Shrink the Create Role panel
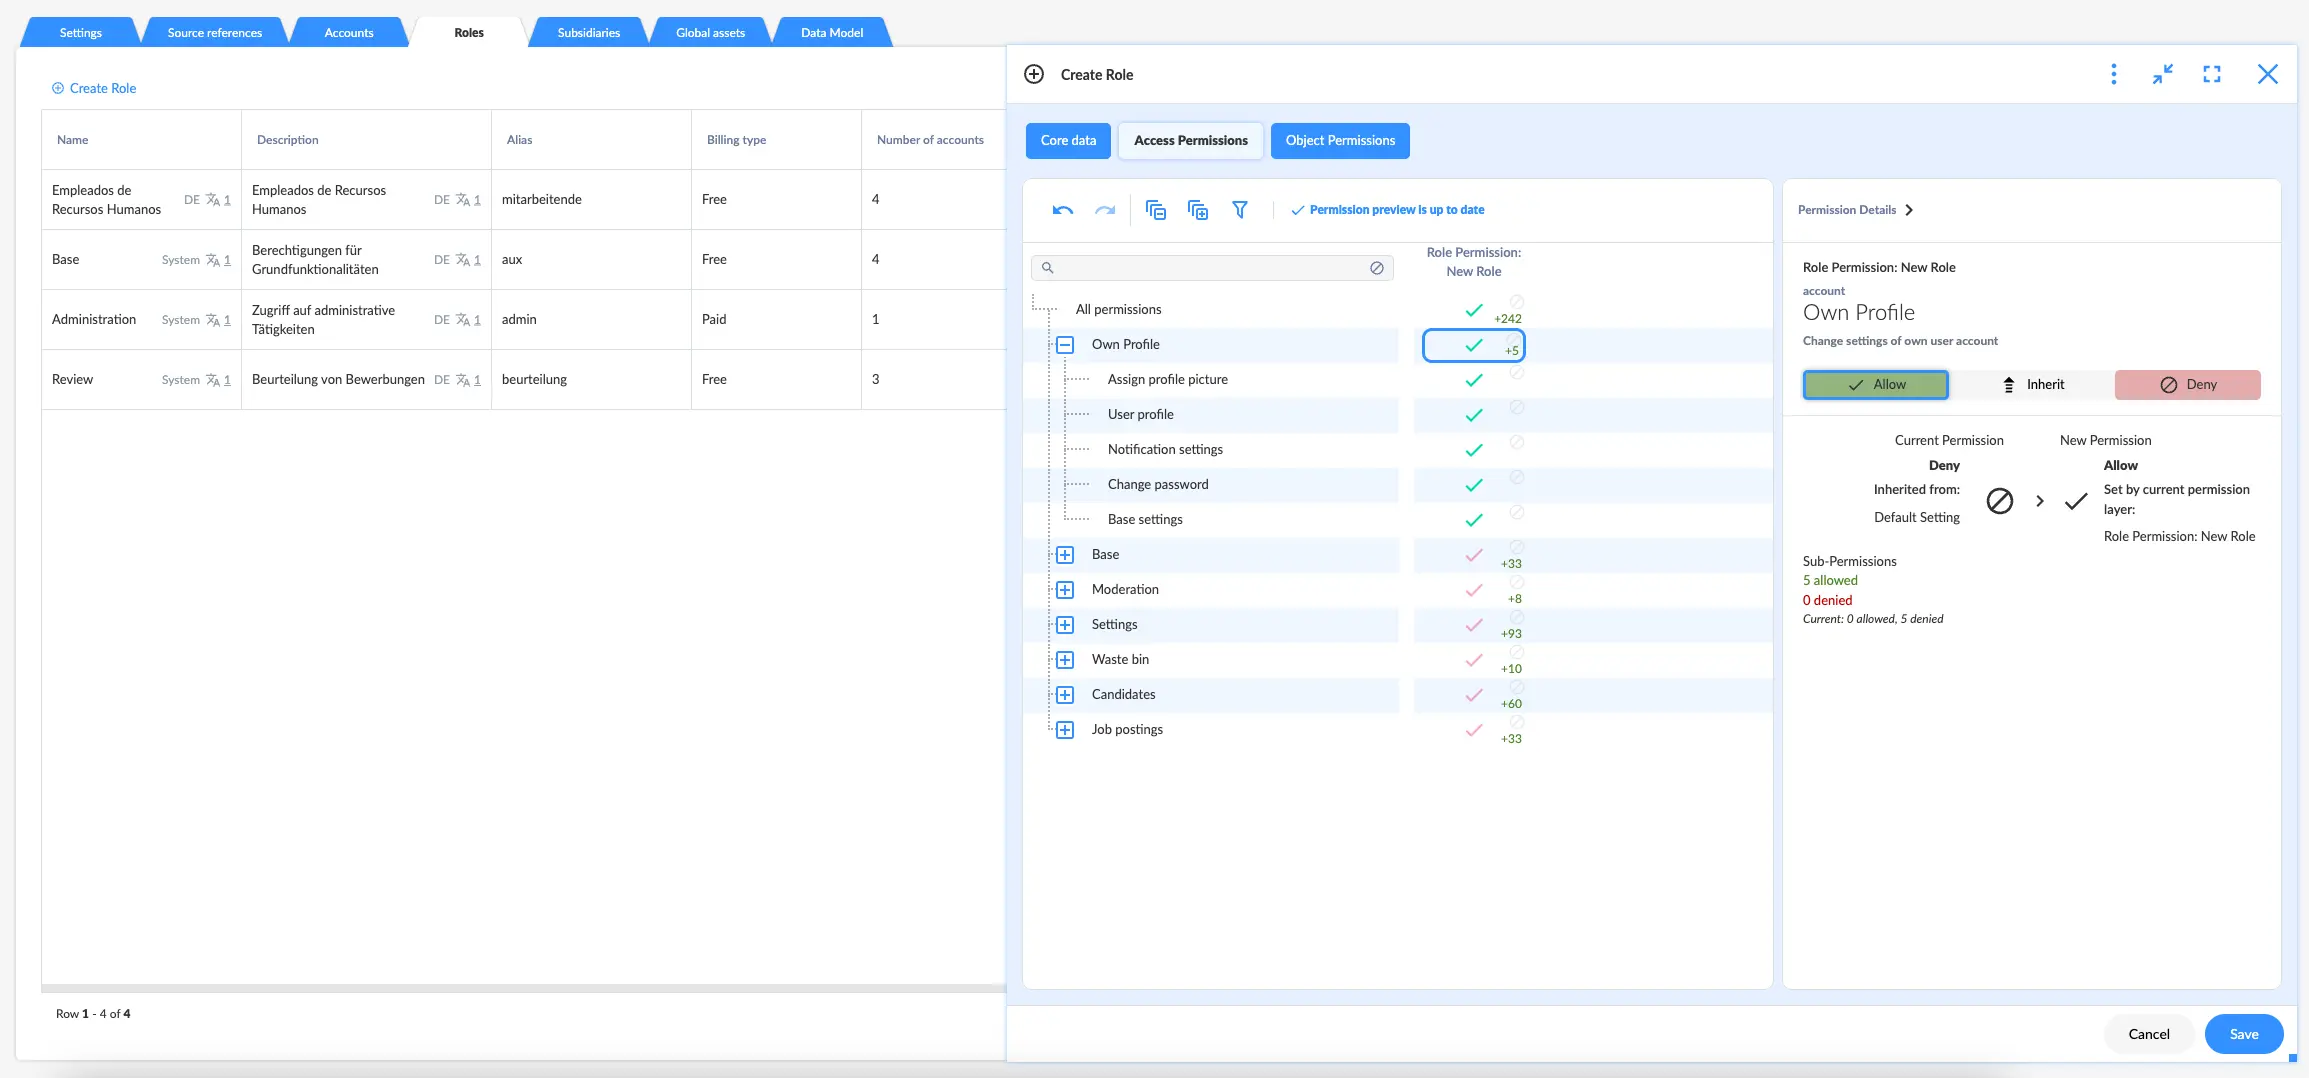 click(x=2162, y=74)
